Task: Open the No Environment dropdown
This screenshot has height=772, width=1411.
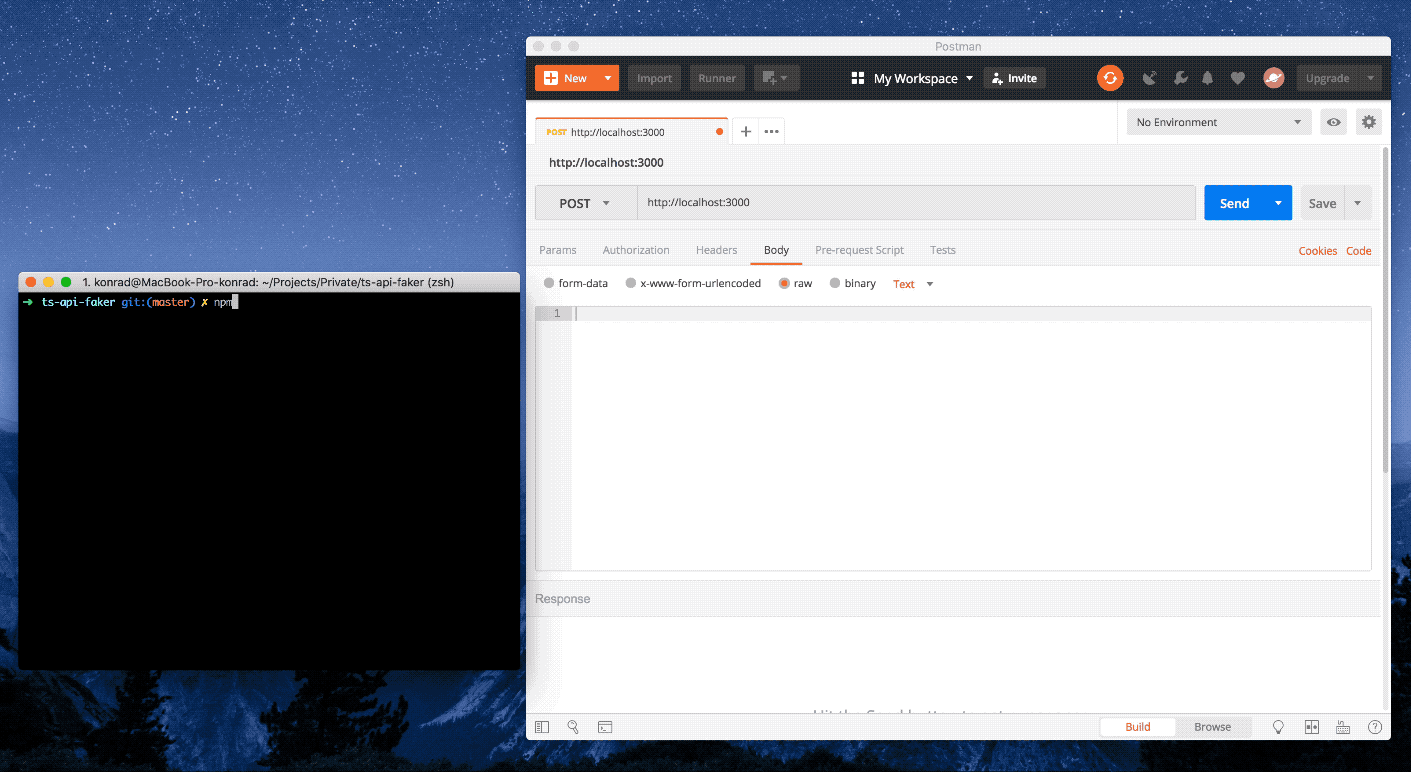Action: [x=1219, y=122]
